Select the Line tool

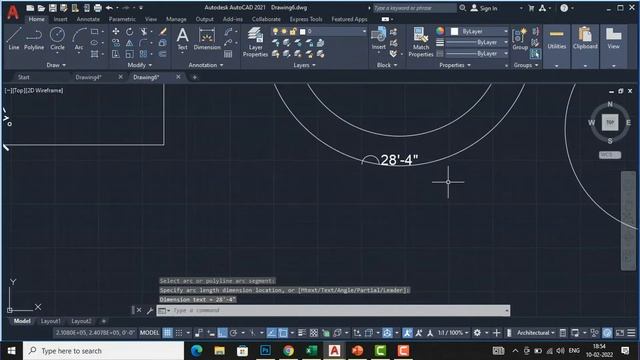point(13,39)
